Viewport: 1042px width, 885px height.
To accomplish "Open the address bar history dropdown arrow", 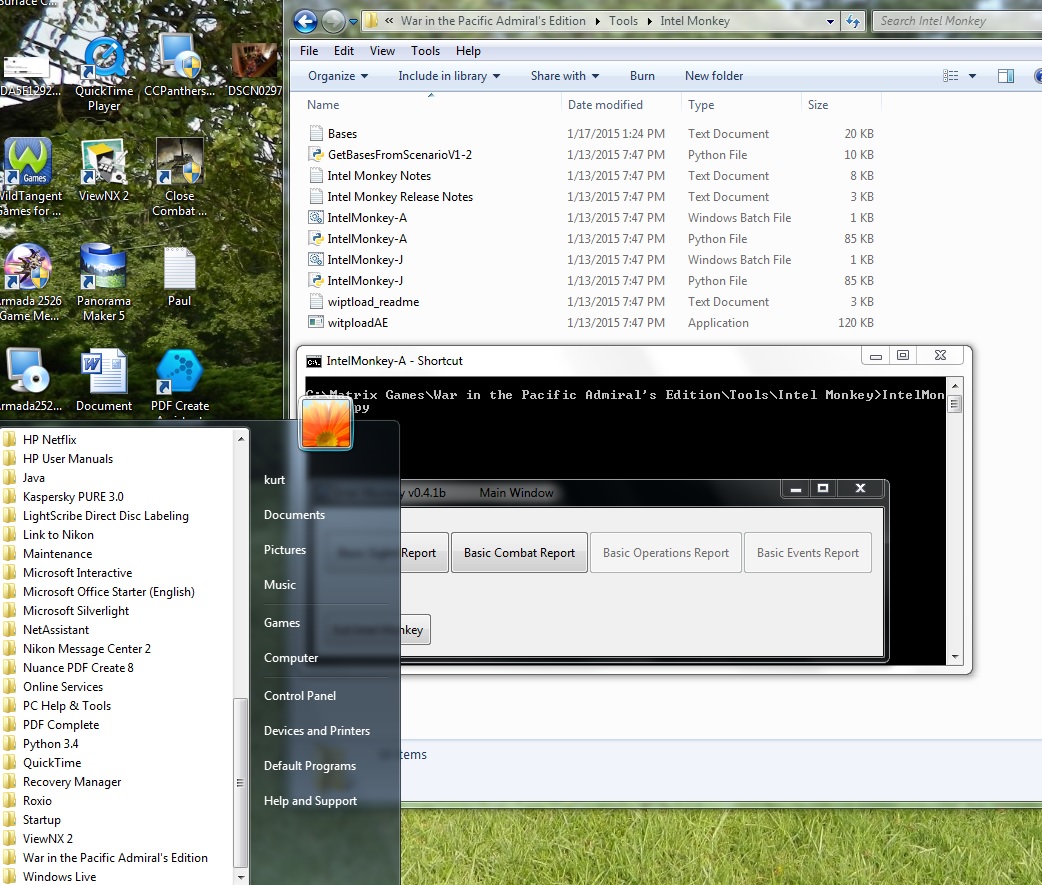I will point(830,21).
